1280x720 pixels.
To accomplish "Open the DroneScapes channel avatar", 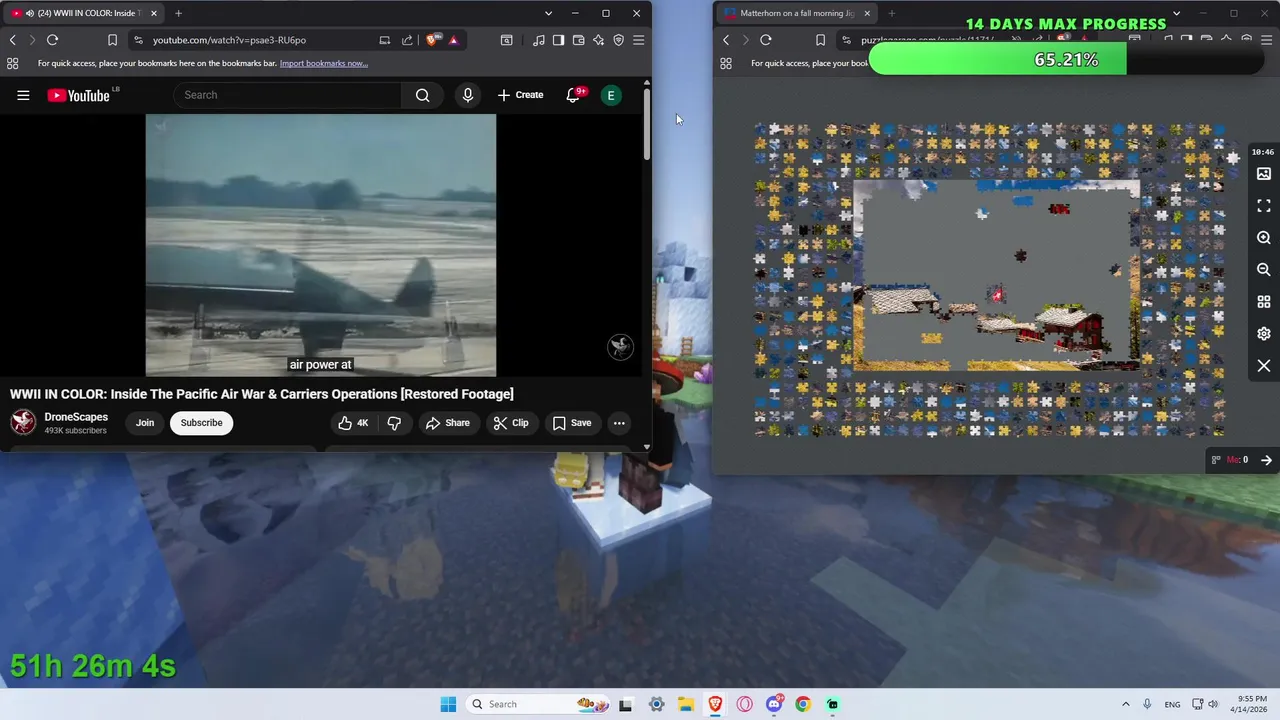I will (23, 422).
